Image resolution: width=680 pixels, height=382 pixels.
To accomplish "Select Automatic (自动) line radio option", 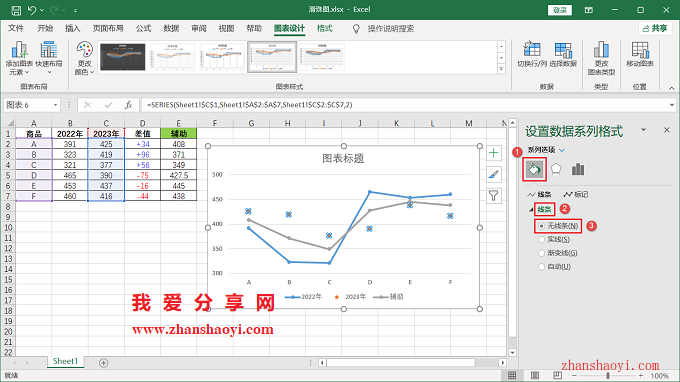I will coord(541,267).
